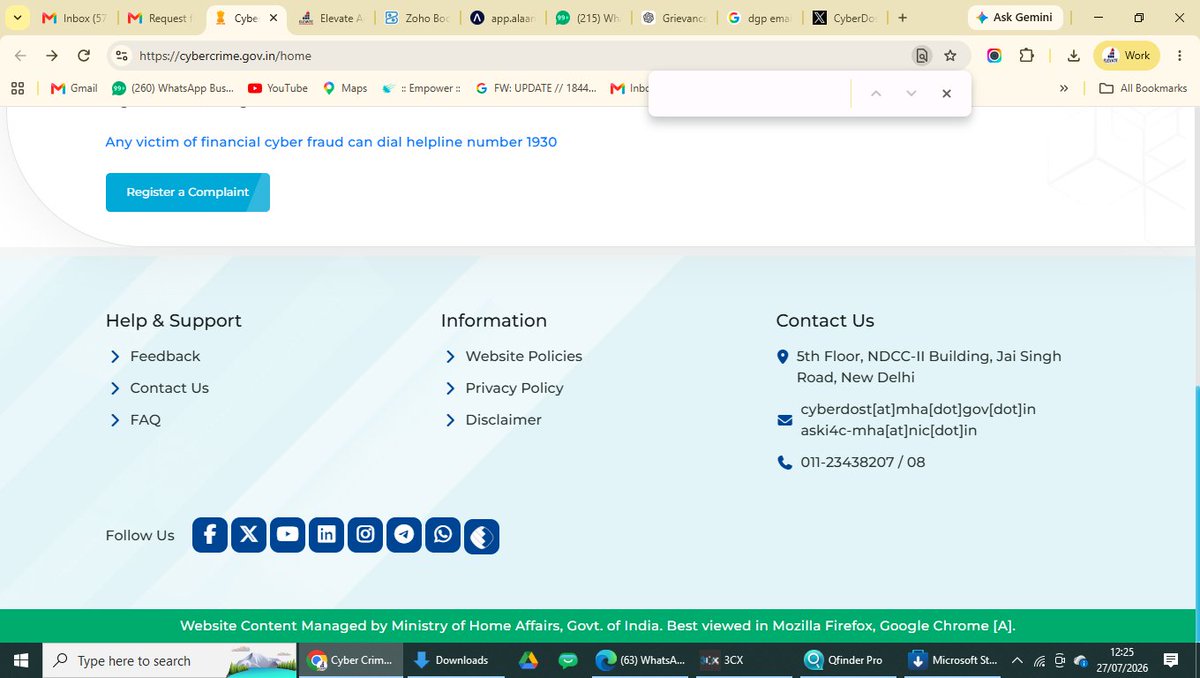Click the browser forward arrow

pyautogui.click(x=52, y=56)
